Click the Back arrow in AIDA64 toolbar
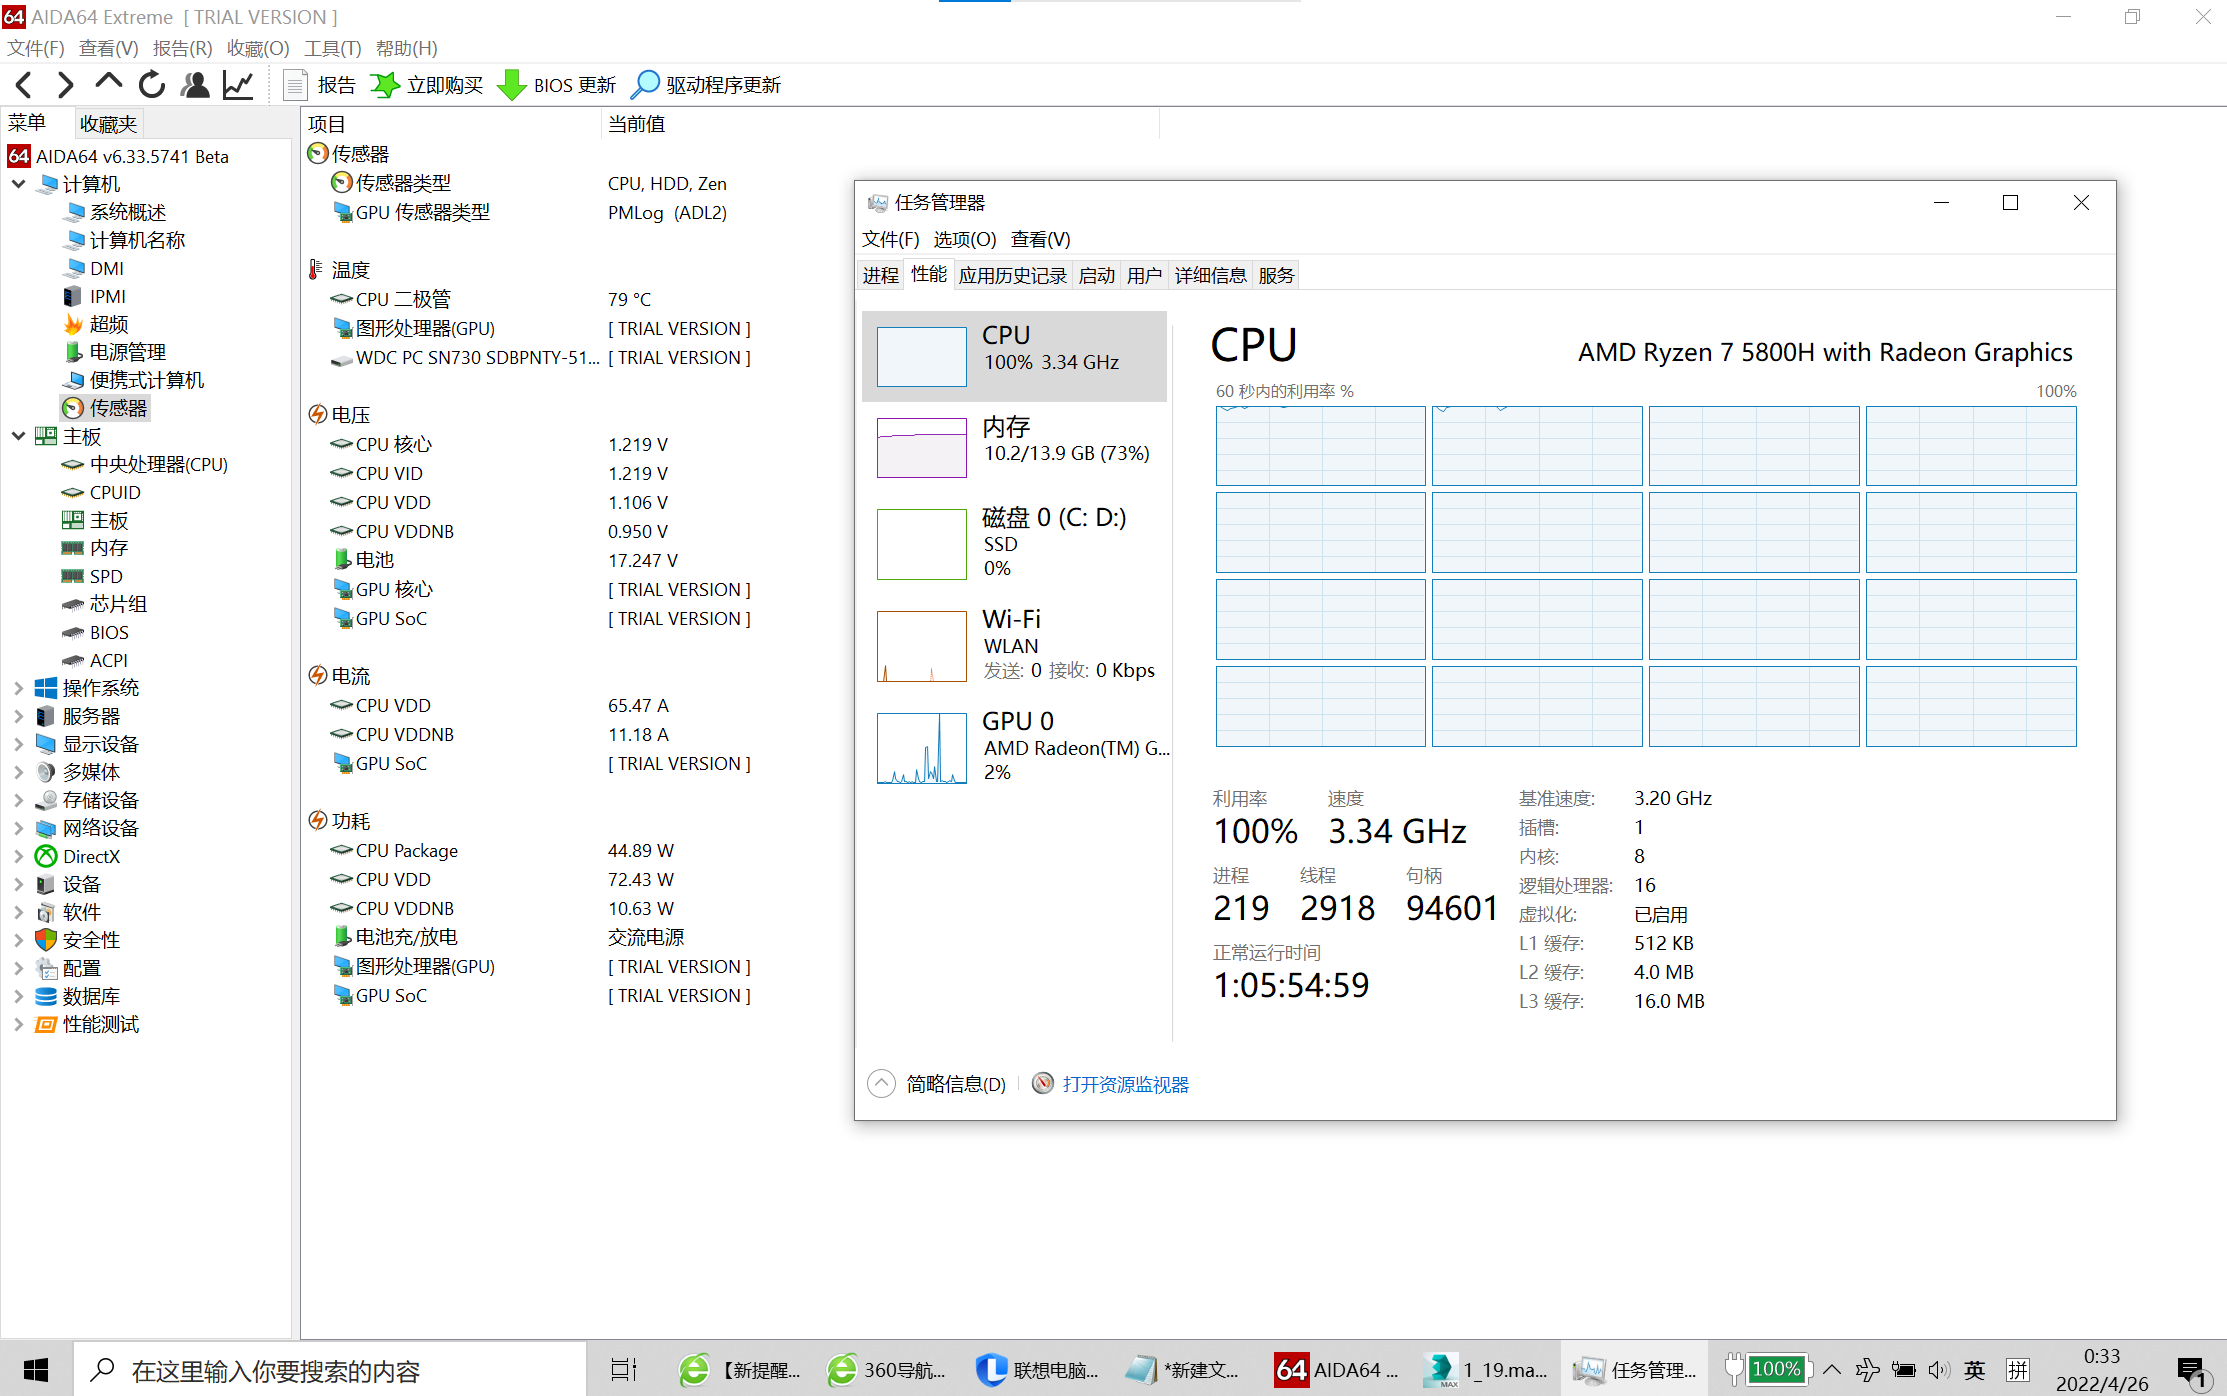 24,85
